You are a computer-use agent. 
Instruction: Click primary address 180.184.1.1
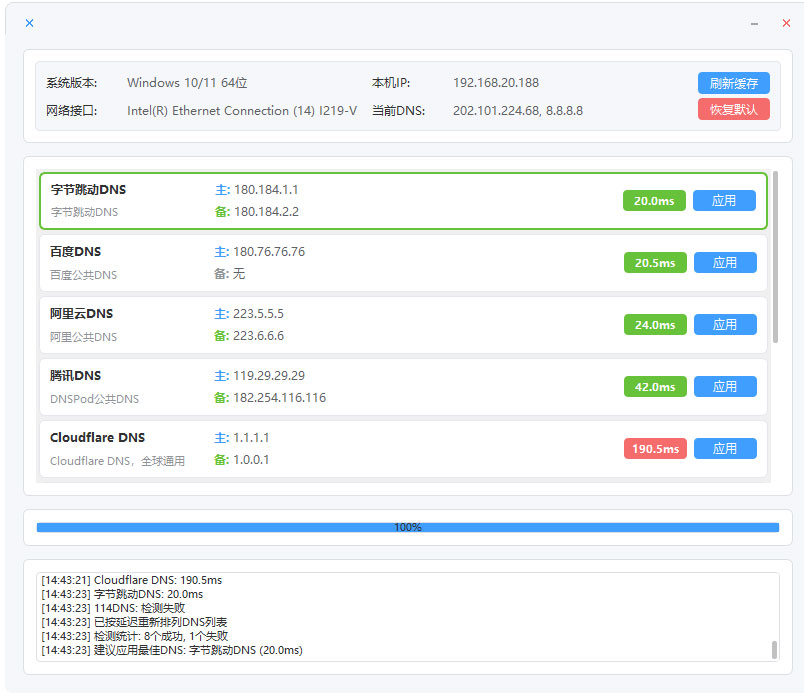pyautogui.click(x=266, y=190)
